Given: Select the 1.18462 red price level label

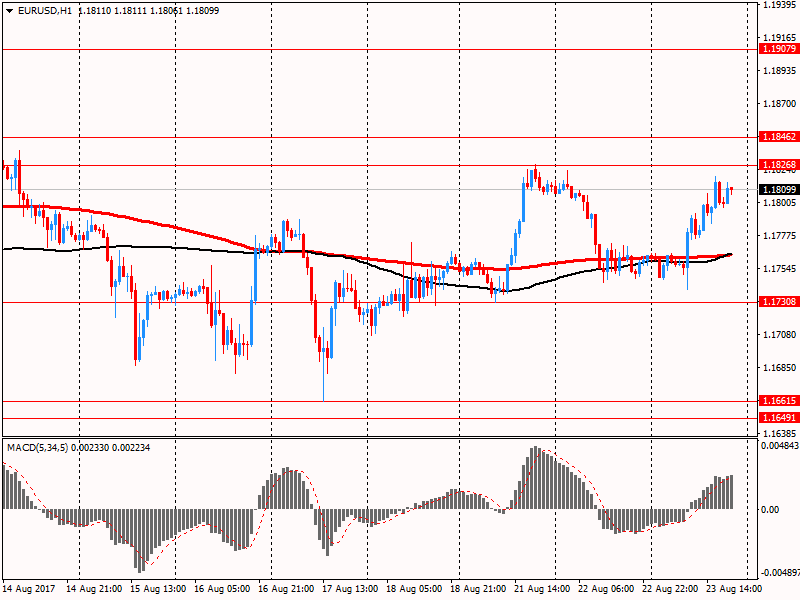Looking at the screenshot, I should pos(779,137).
